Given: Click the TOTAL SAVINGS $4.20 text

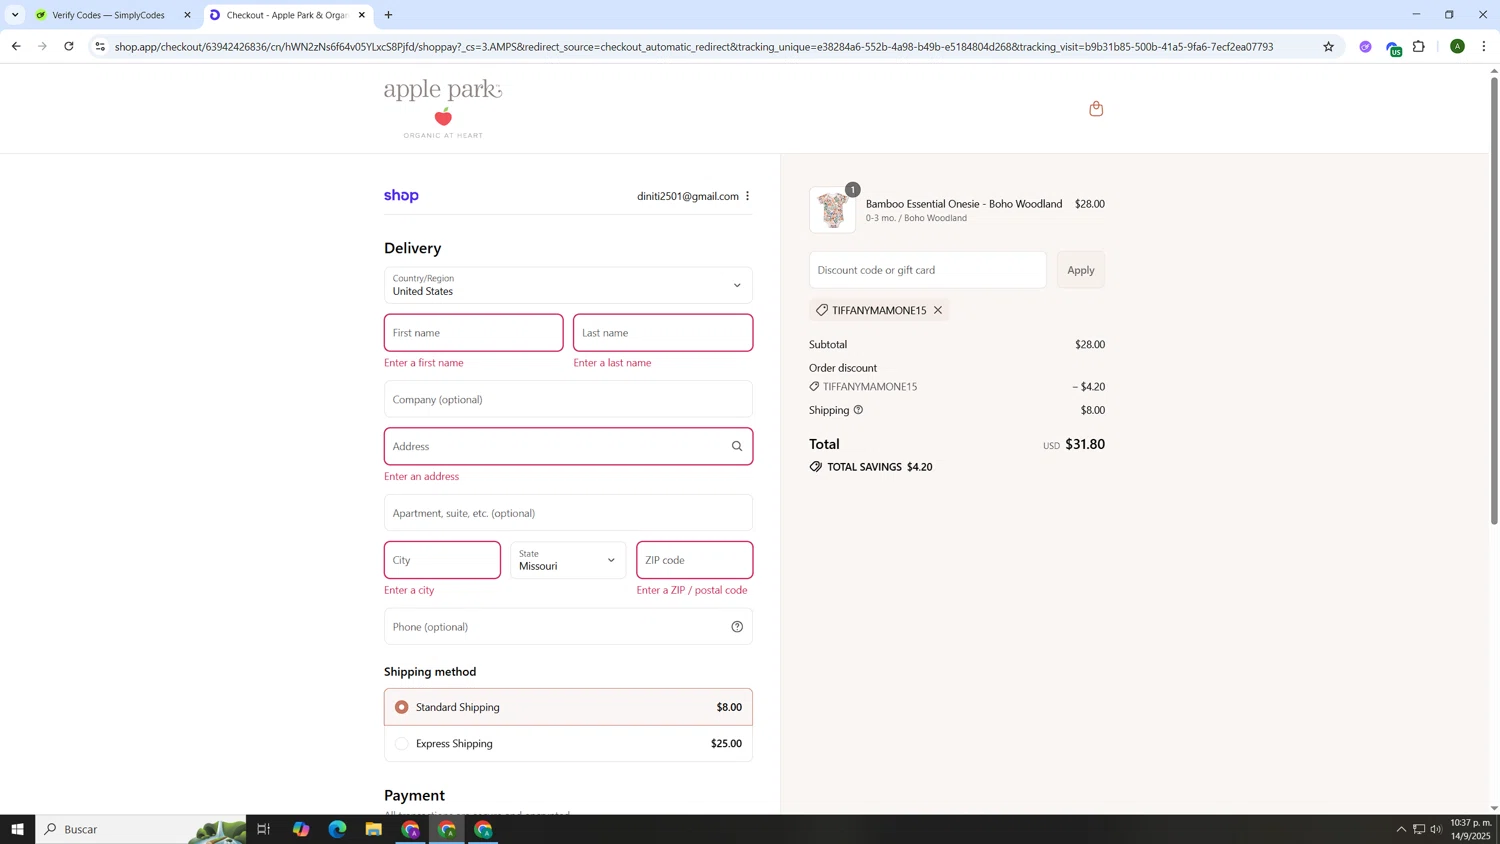Looking at the screenshot, I should pyautogui.click(x=880, y=467).
